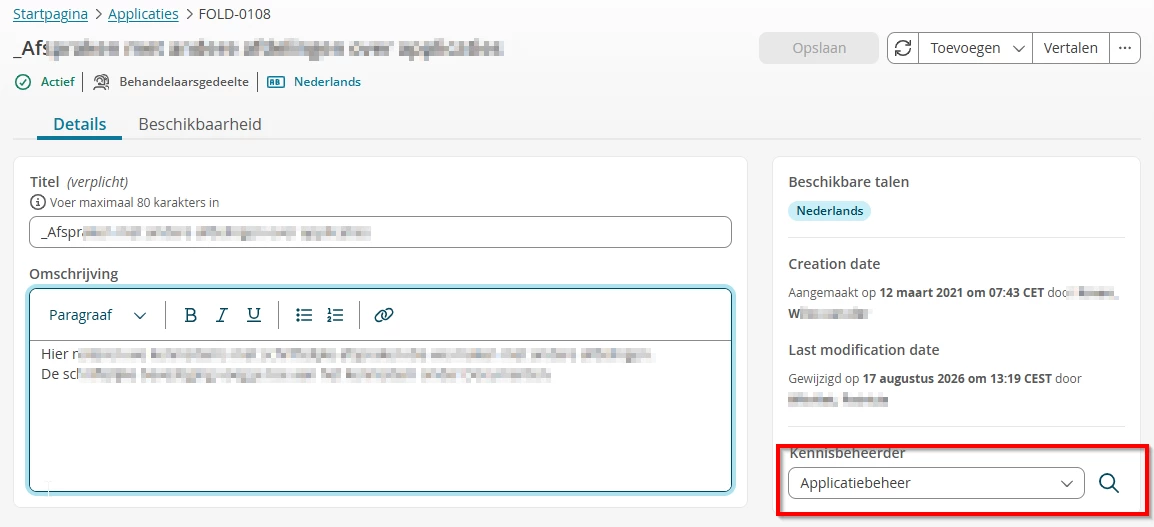Screen dimensions: 1154x527
Task: Toggle bold text formatting
Action: click(191, 315)
